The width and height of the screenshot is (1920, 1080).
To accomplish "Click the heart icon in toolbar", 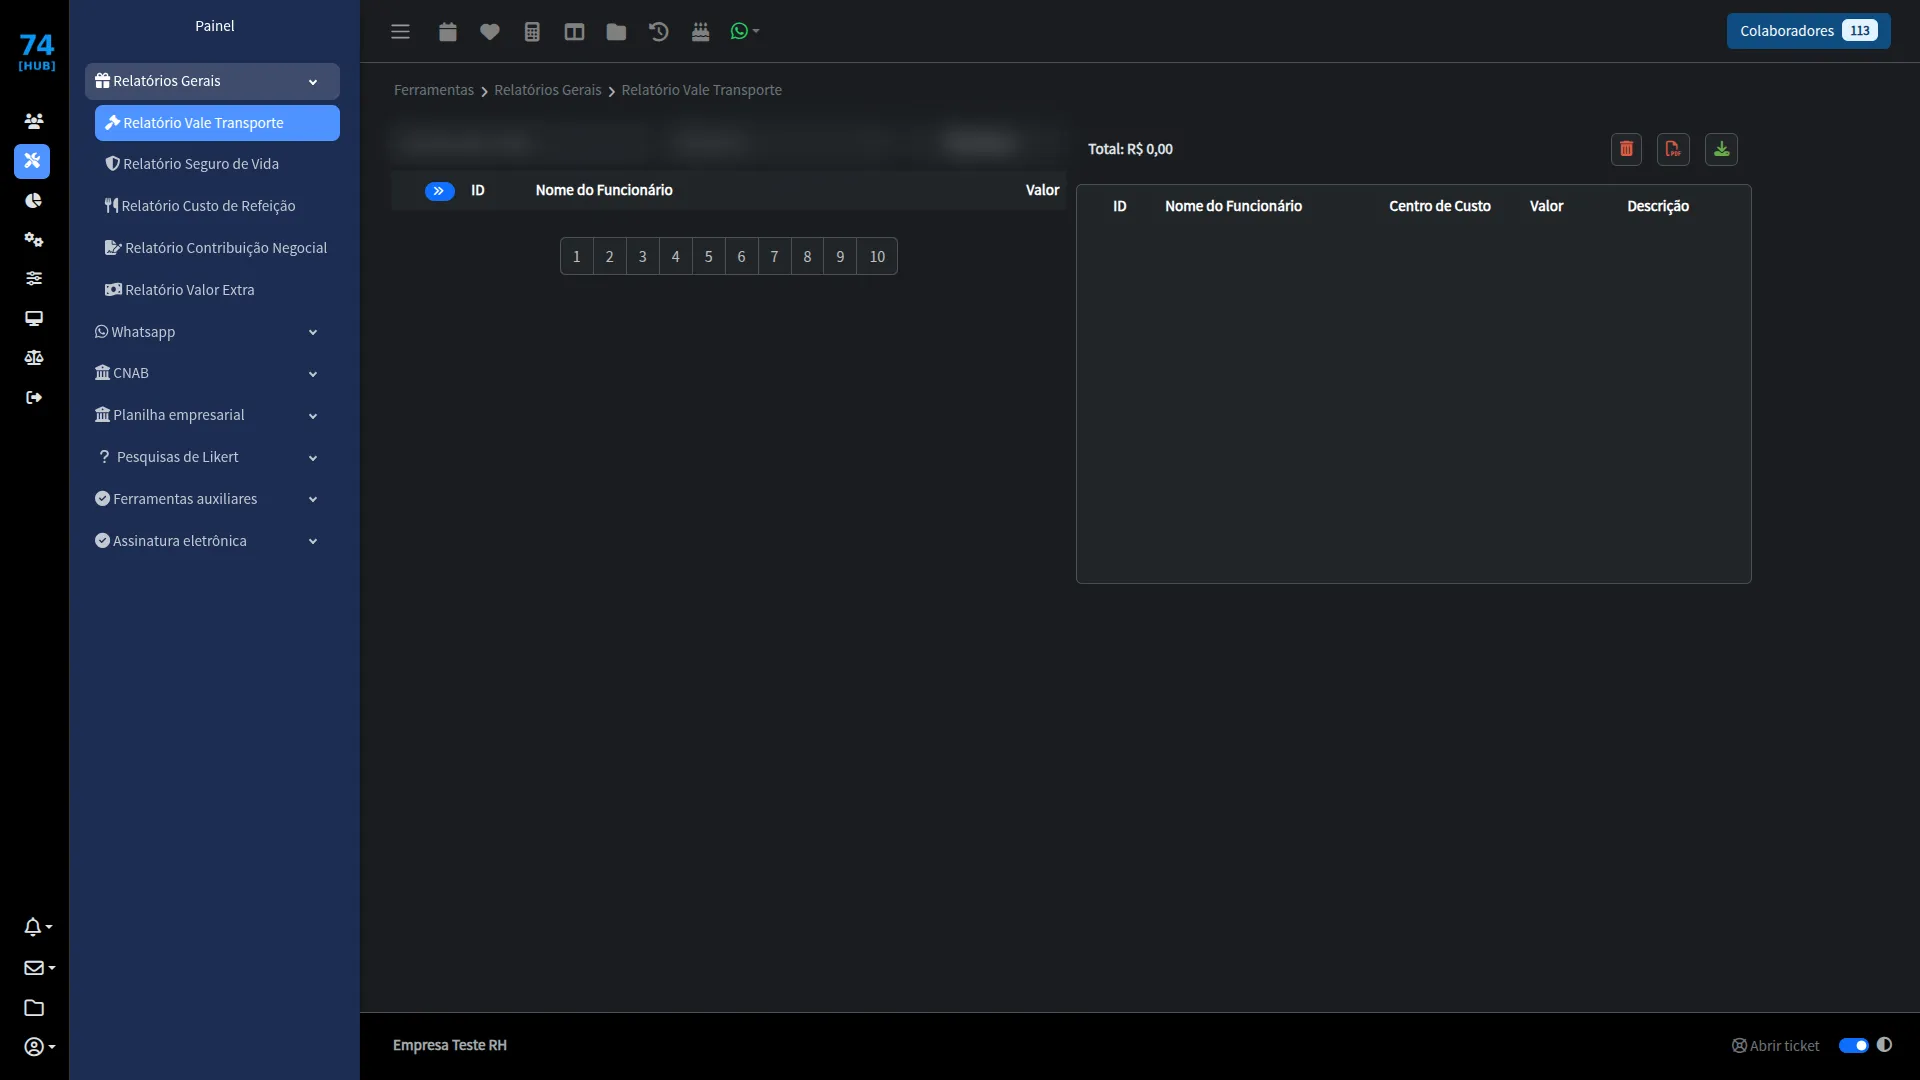I will [x=490, y=32].
